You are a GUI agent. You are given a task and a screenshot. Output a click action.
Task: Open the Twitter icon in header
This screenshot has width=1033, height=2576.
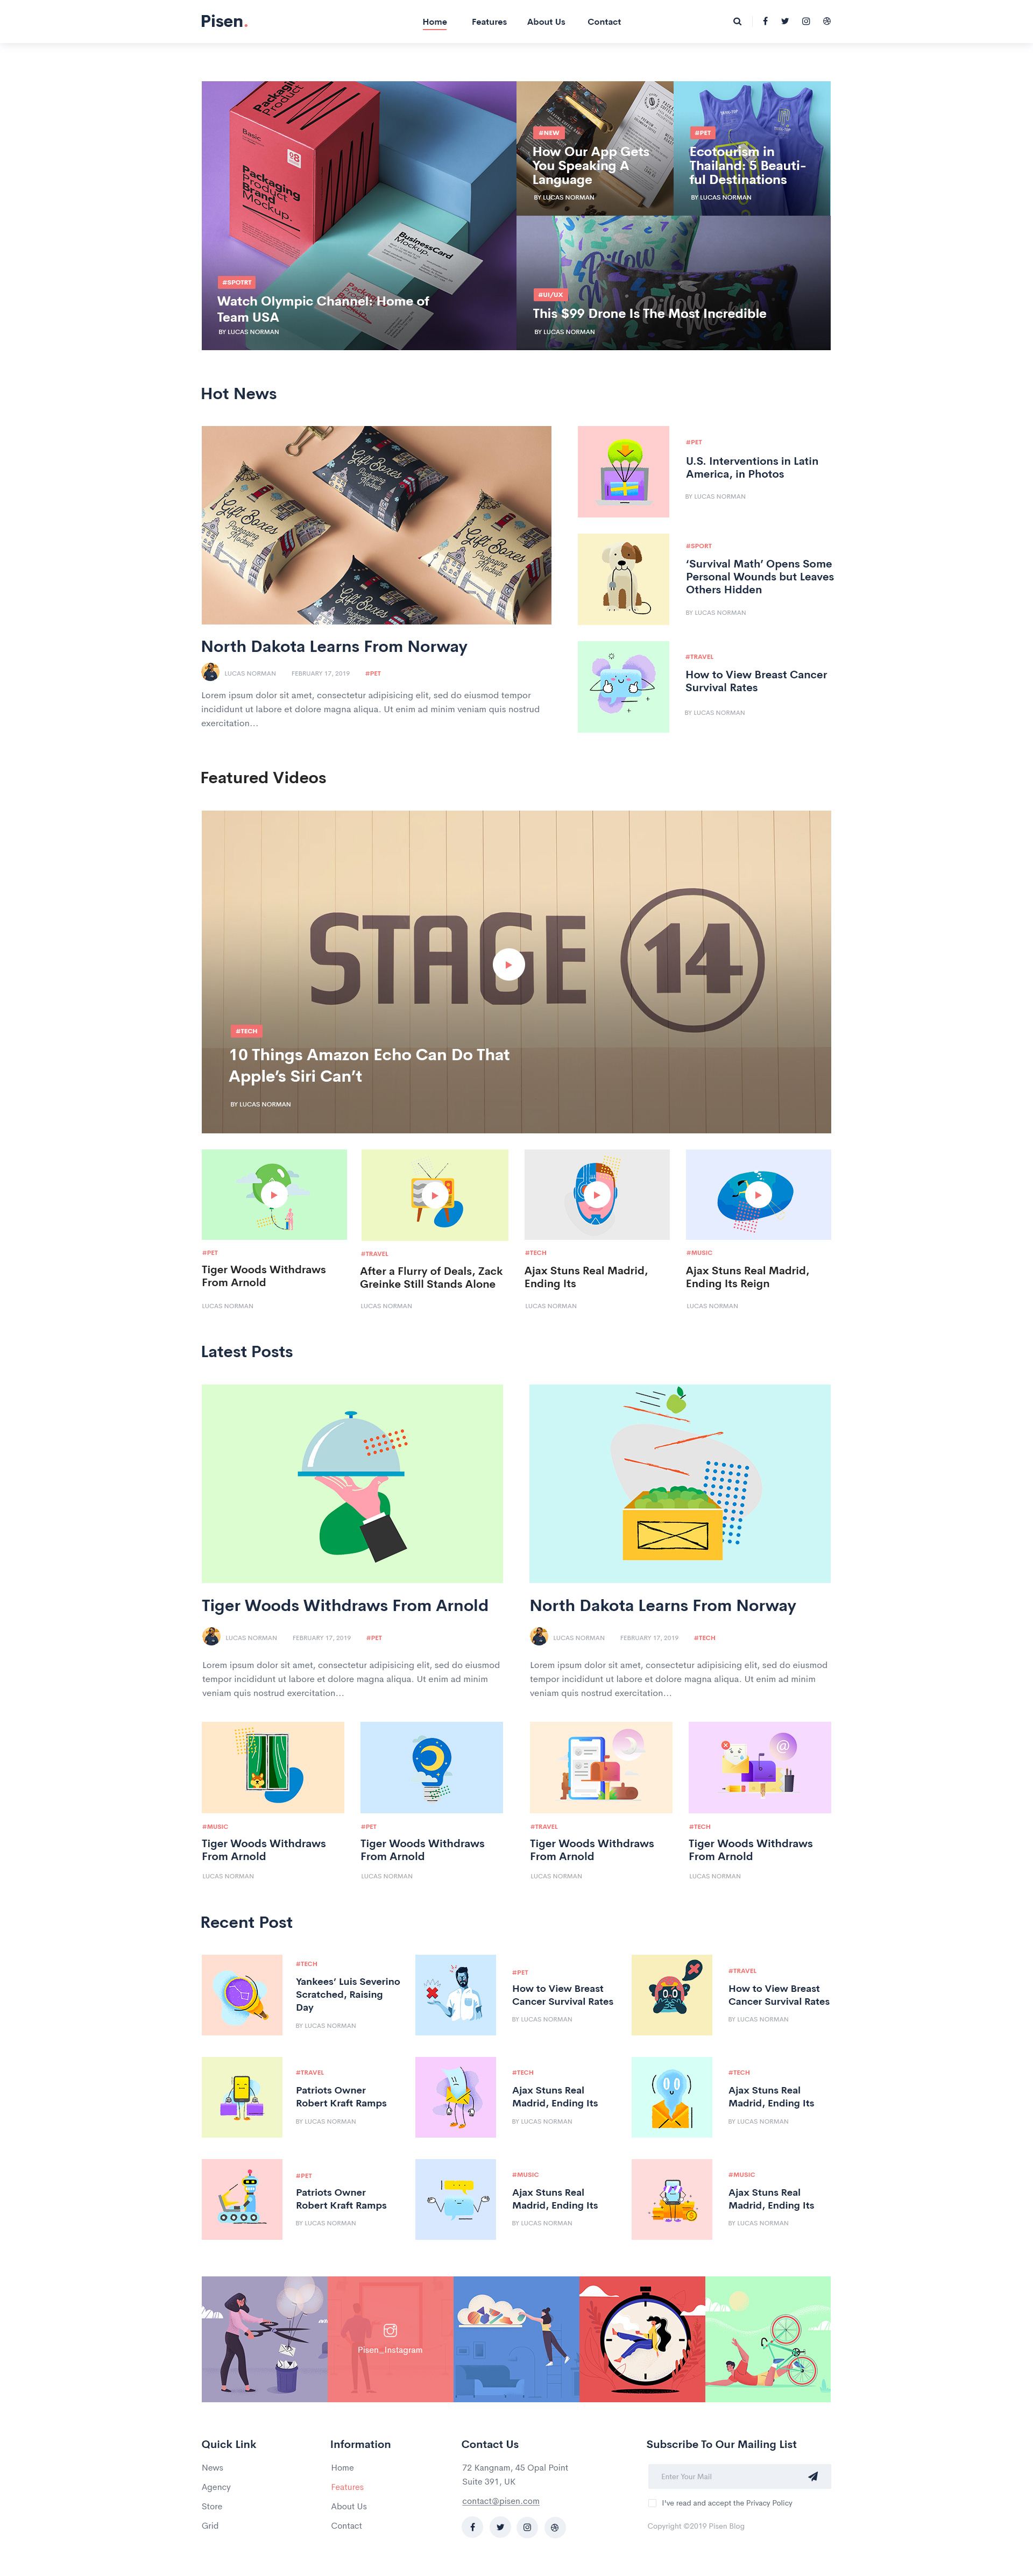785,21
